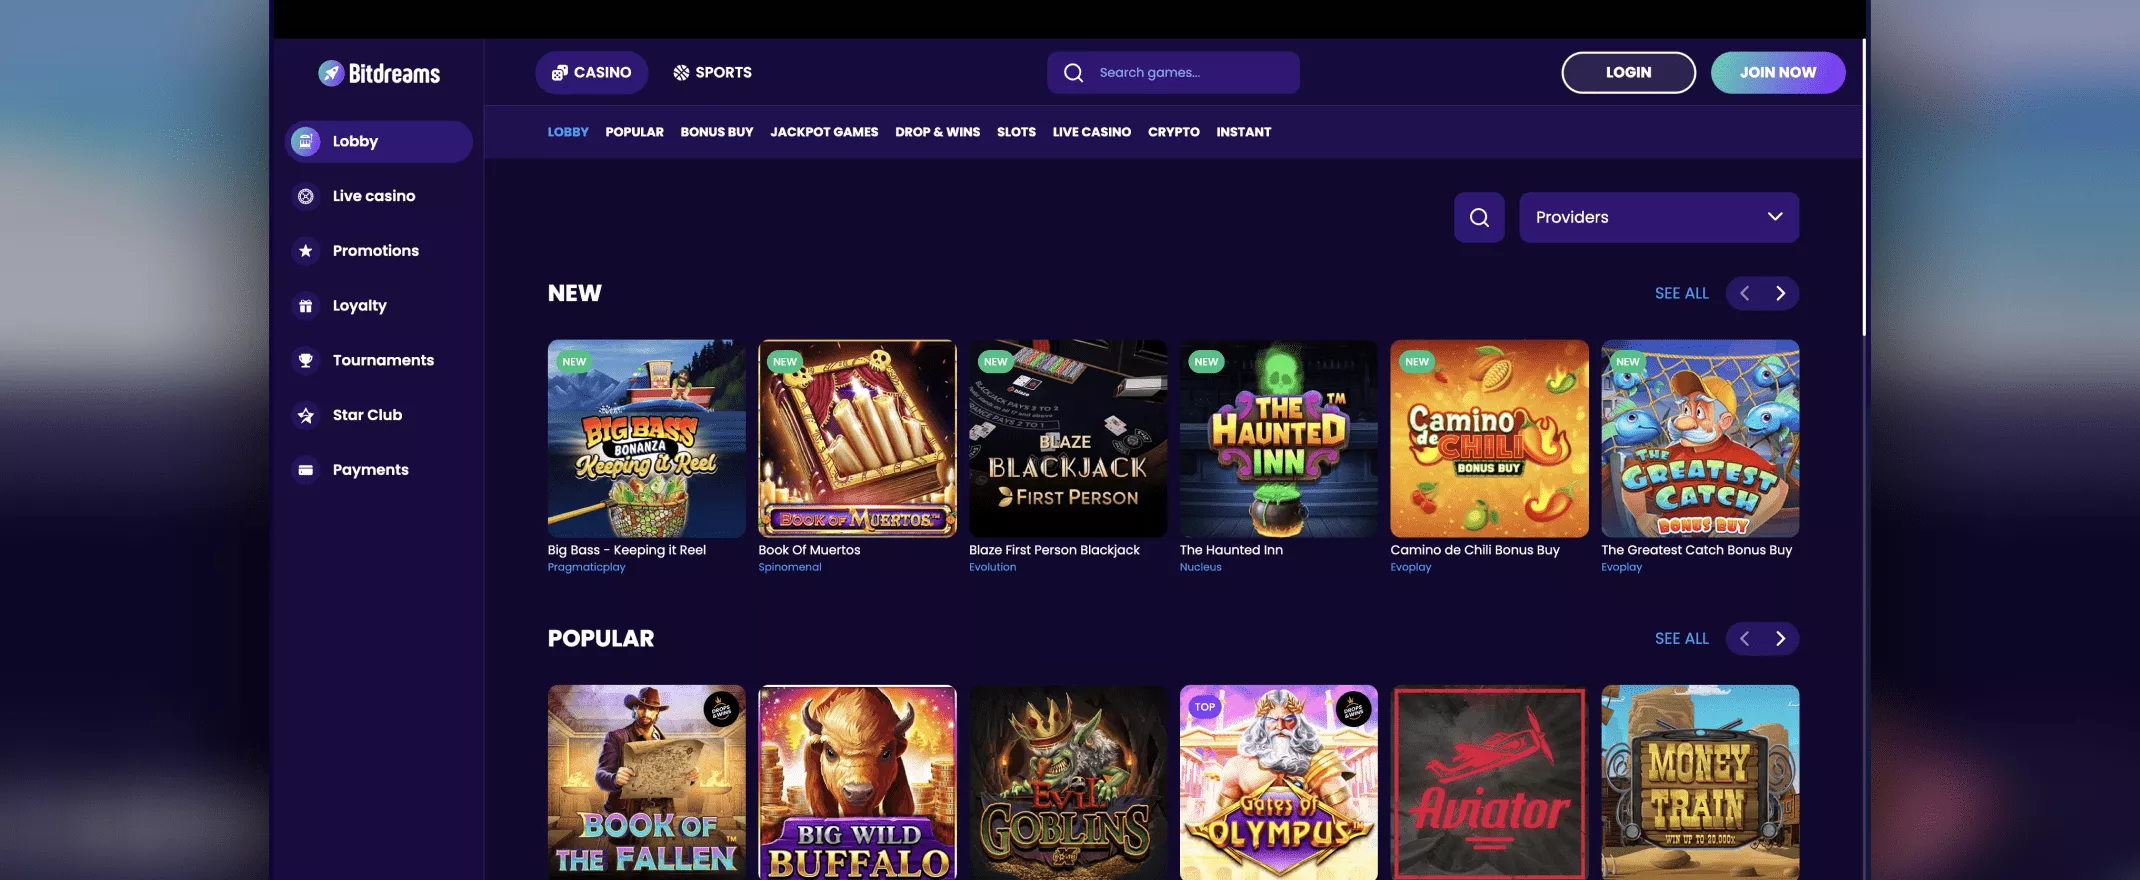Open Evil Goblins game thumbnail

tap(1068, 783)
